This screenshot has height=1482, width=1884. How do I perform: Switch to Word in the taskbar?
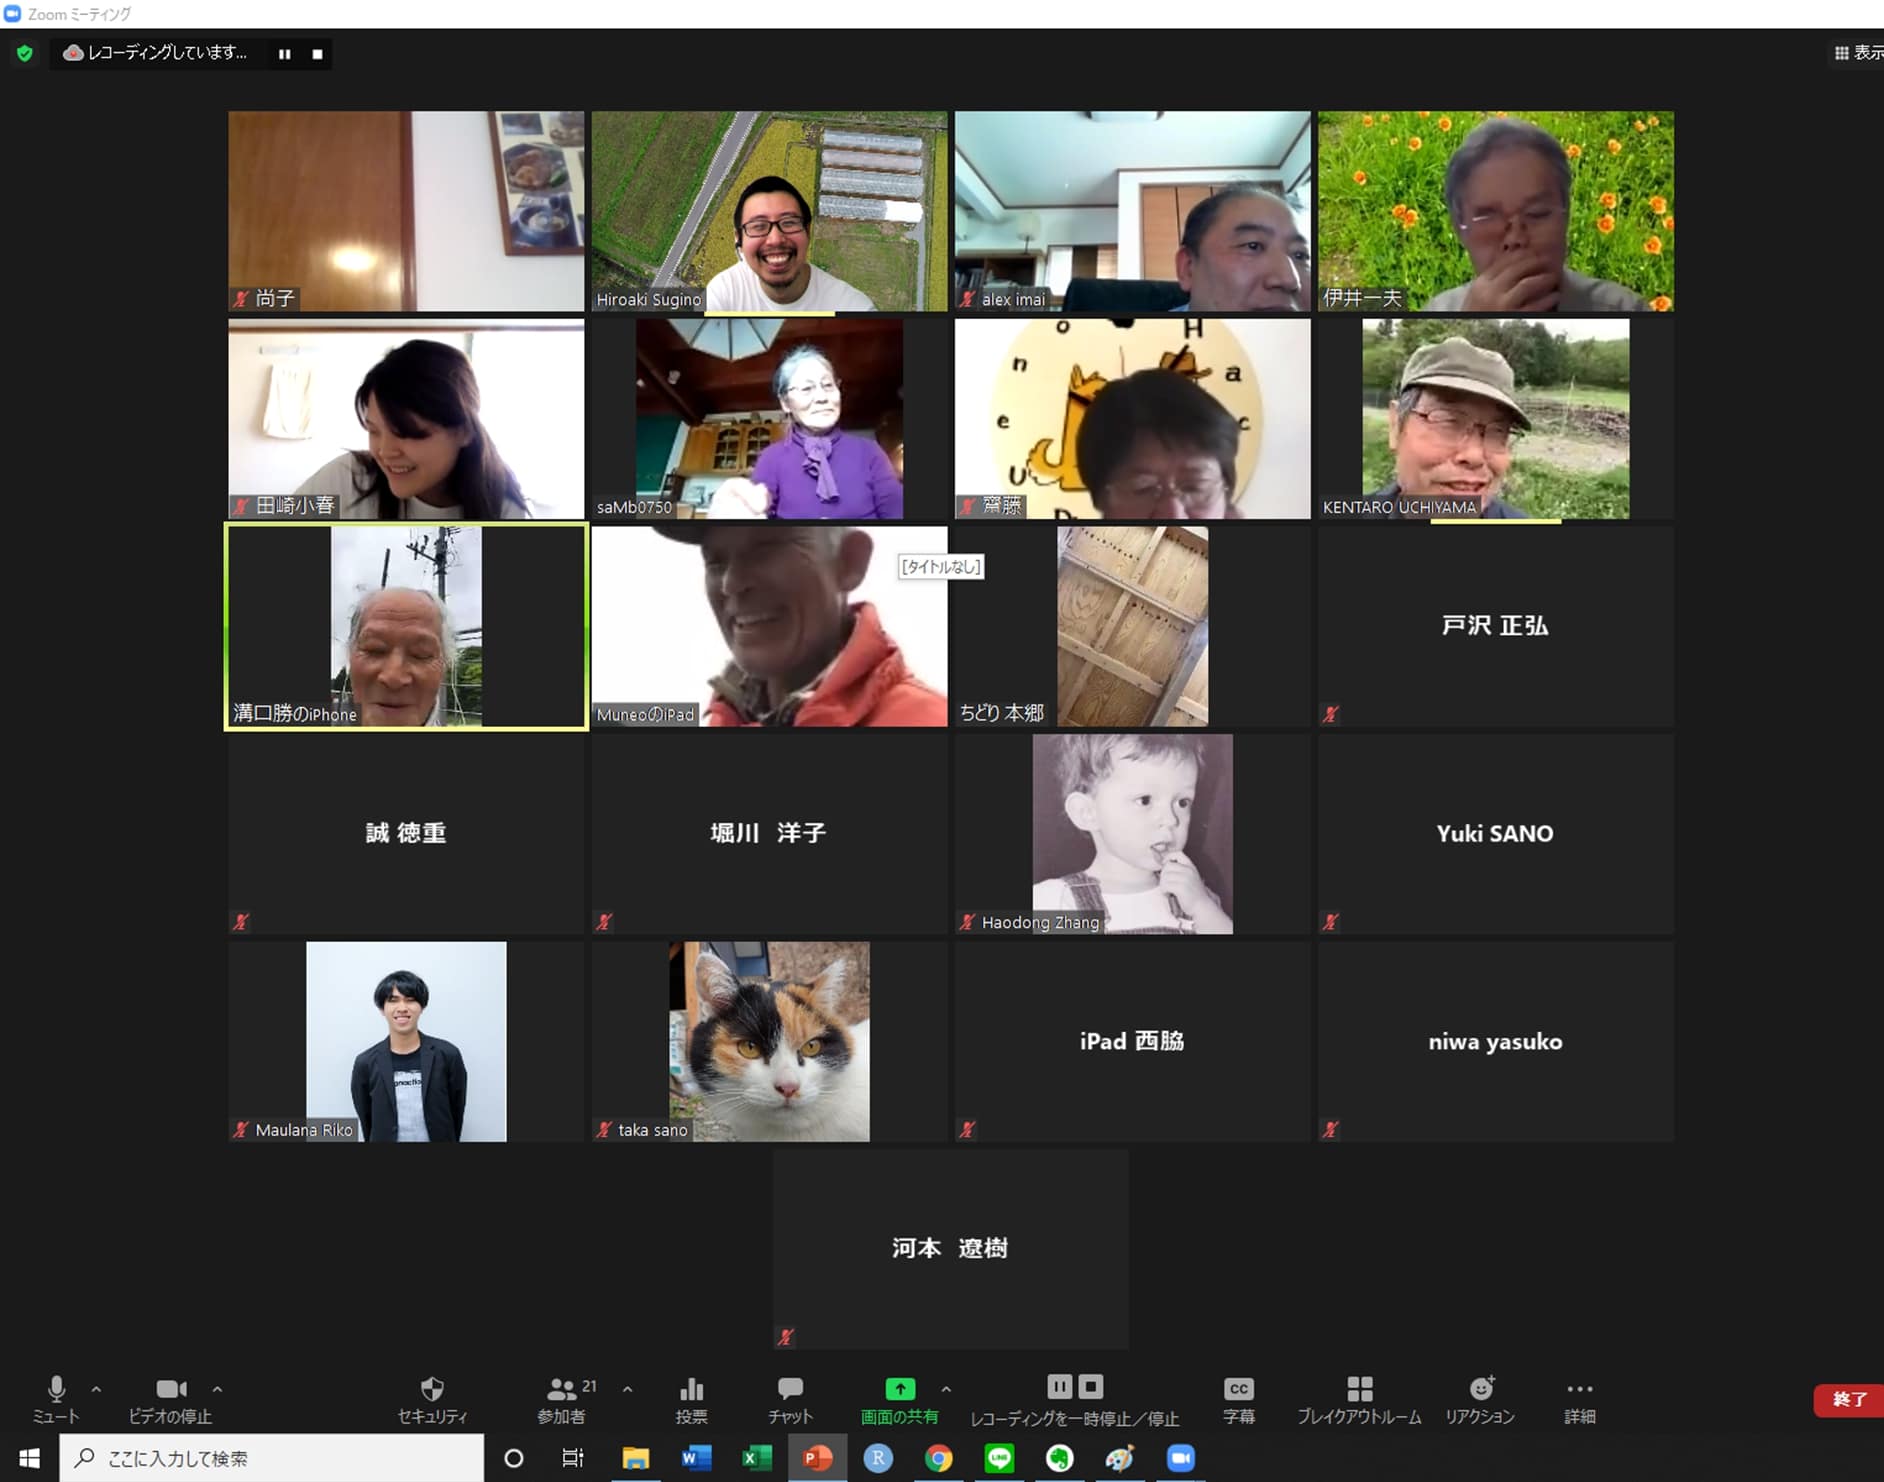pos(696,1458)
